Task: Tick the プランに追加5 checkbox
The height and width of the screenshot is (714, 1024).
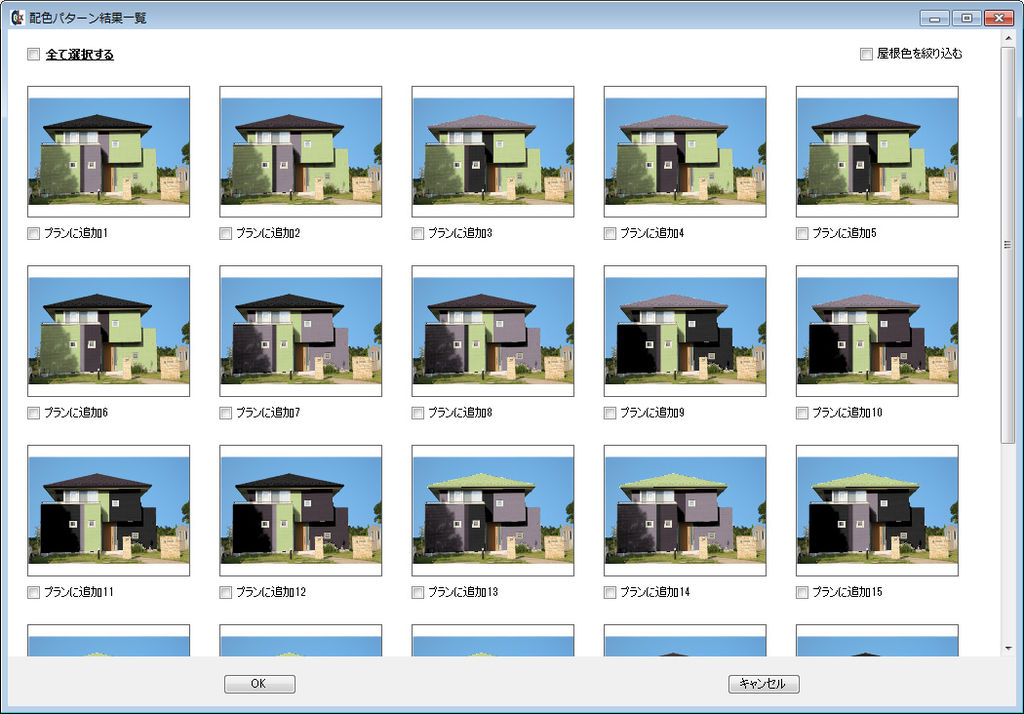Action: pos(802,233)
